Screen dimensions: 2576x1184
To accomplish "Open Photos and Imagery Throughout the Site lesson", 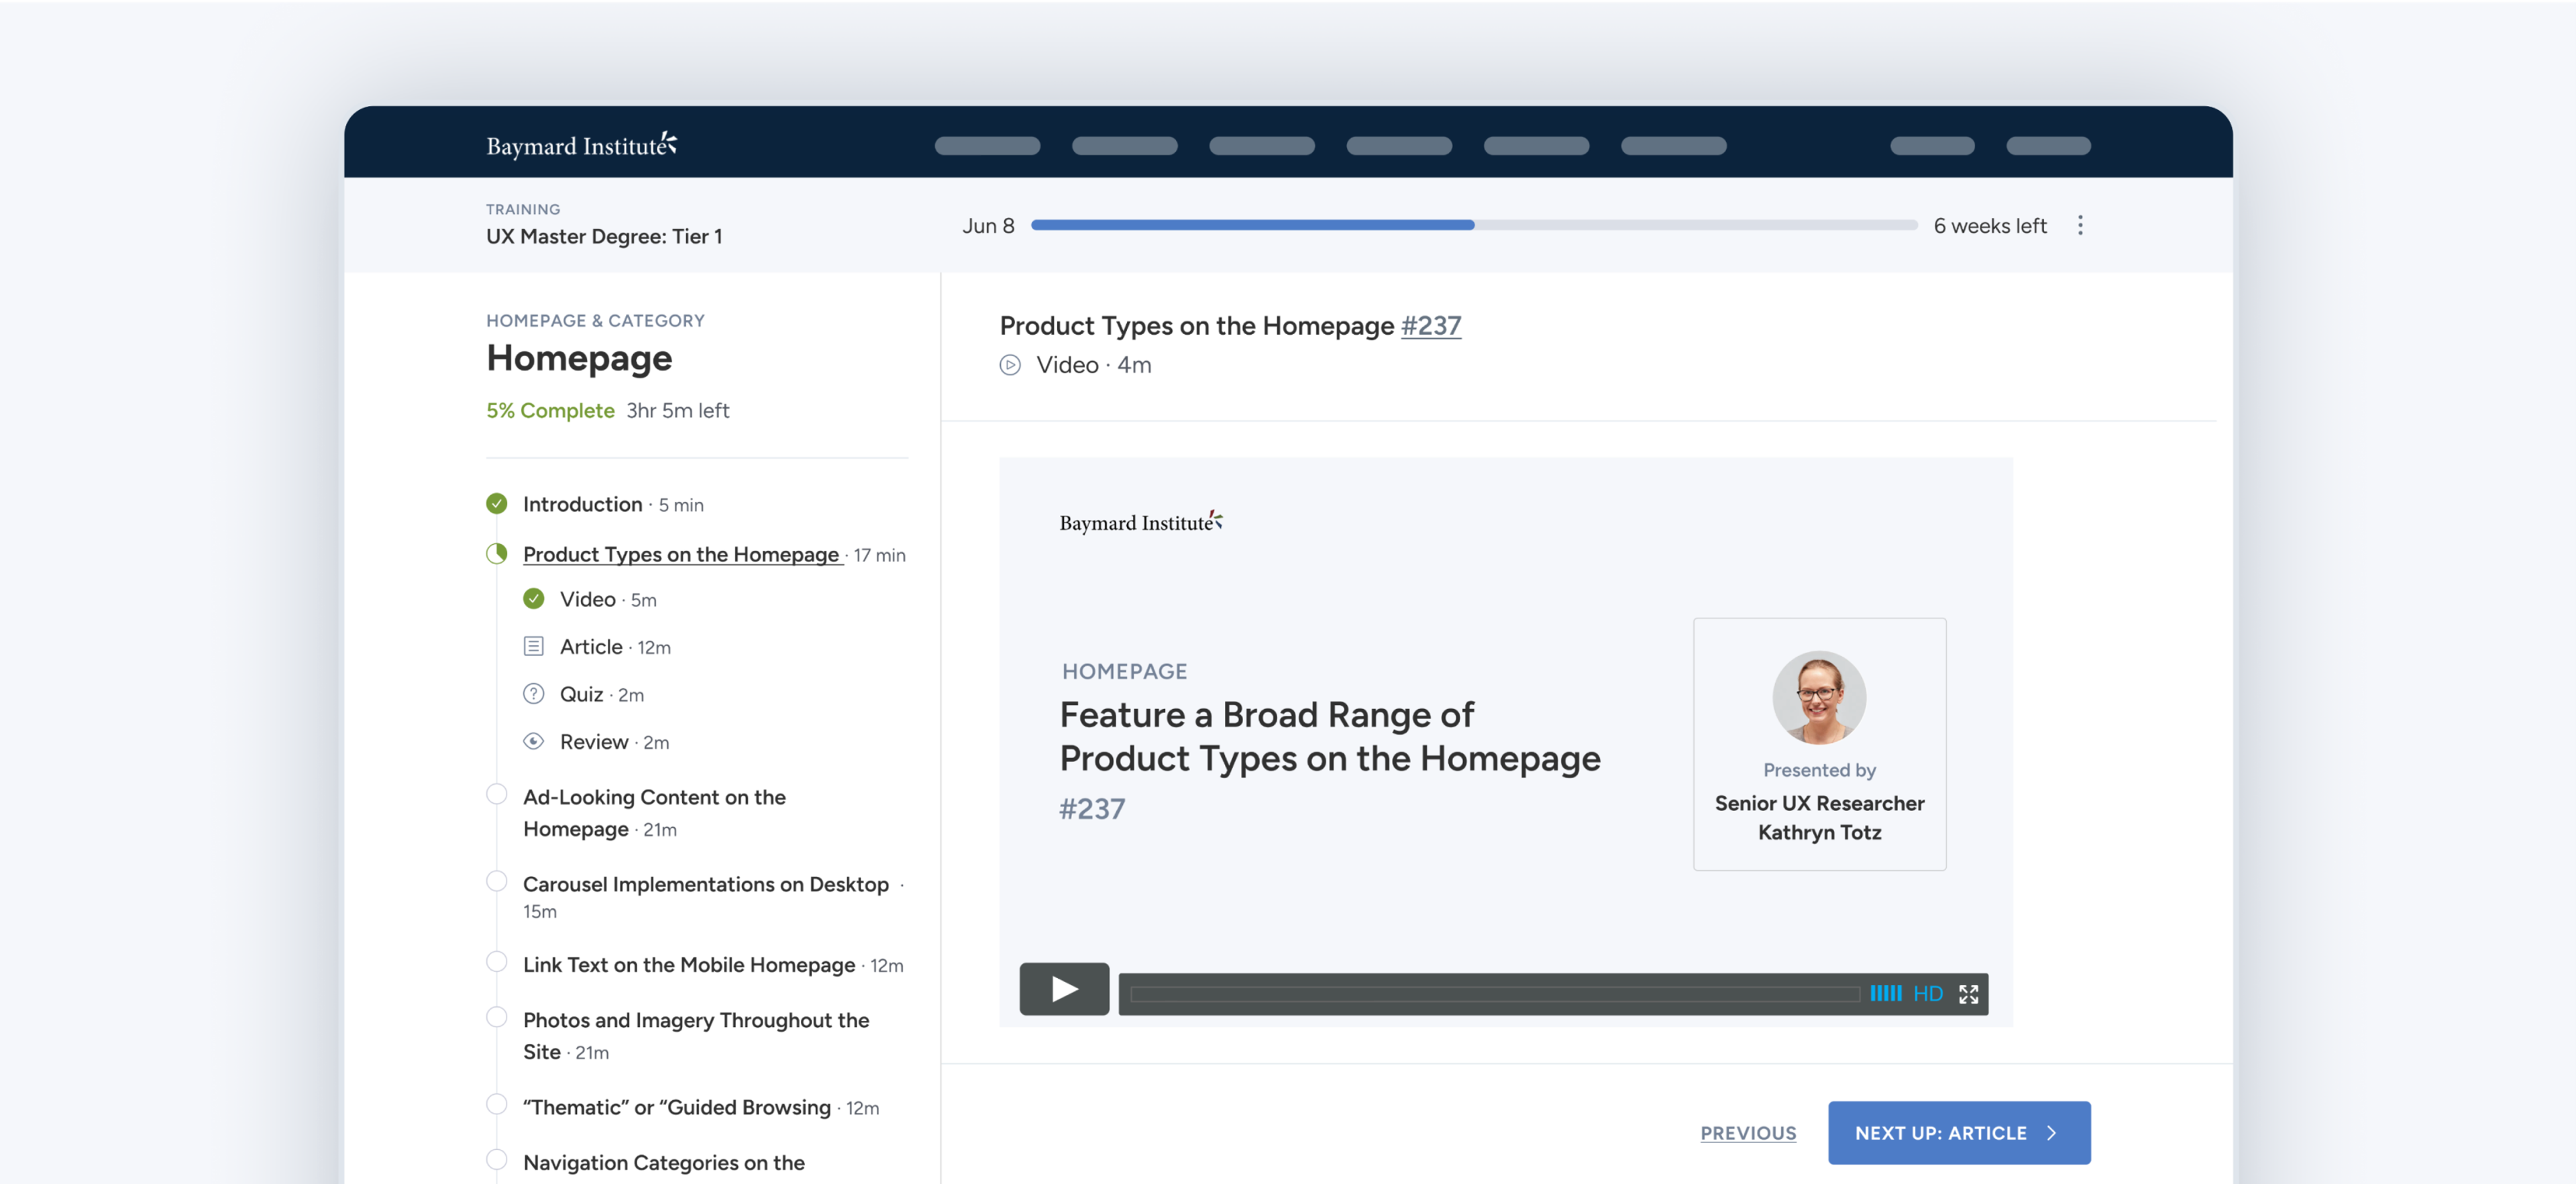I will [x=696, y=1036].
